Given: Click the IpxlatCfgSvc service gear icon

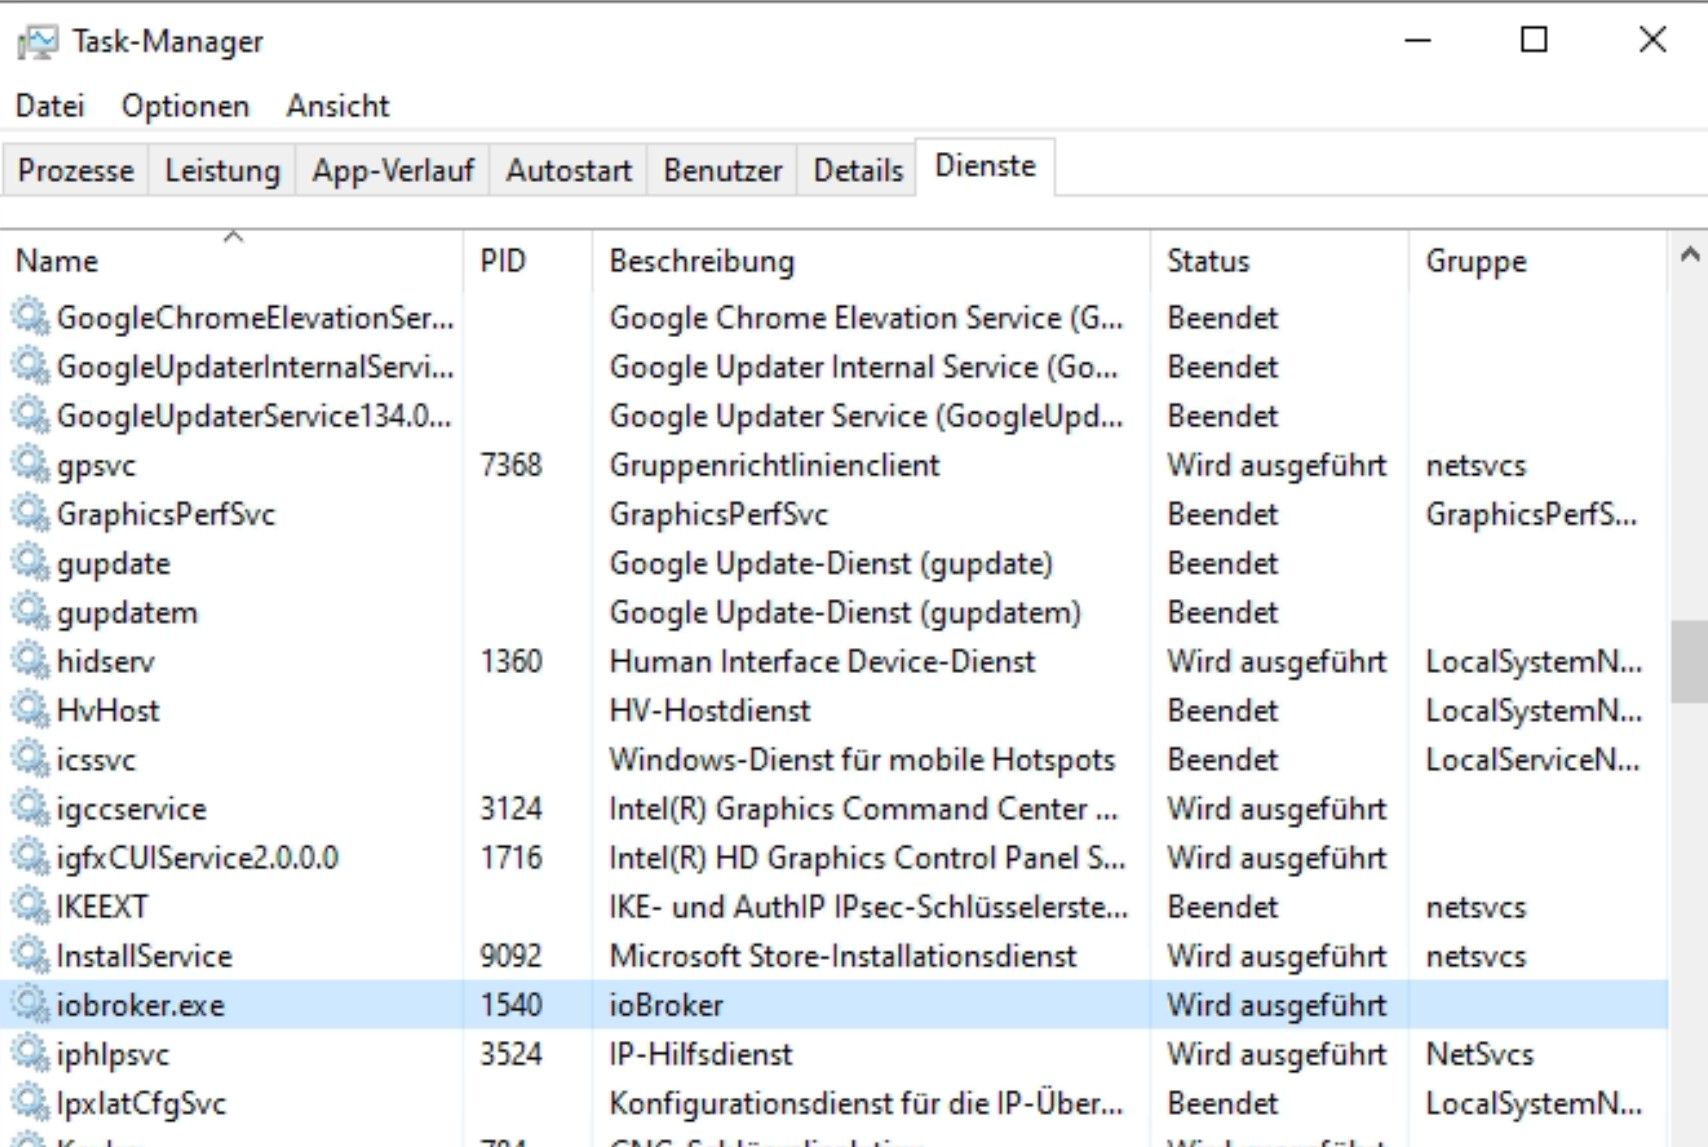Looking at the screenshot, I should [x=30, y=1102].
